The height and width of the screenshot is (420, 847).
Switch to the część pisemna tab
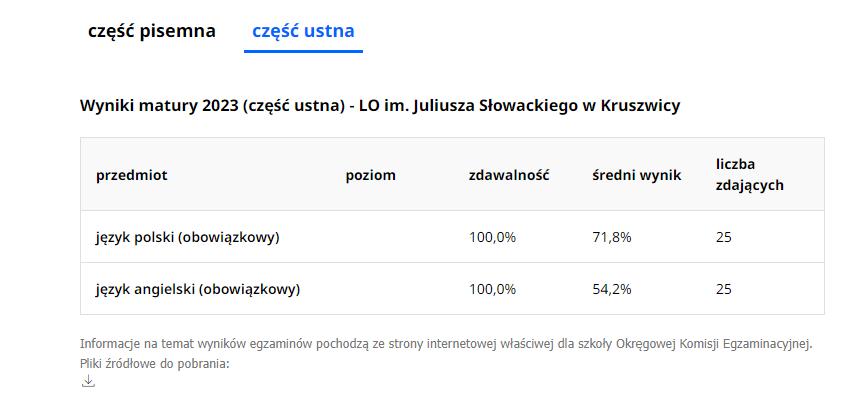tap(152, 31)
